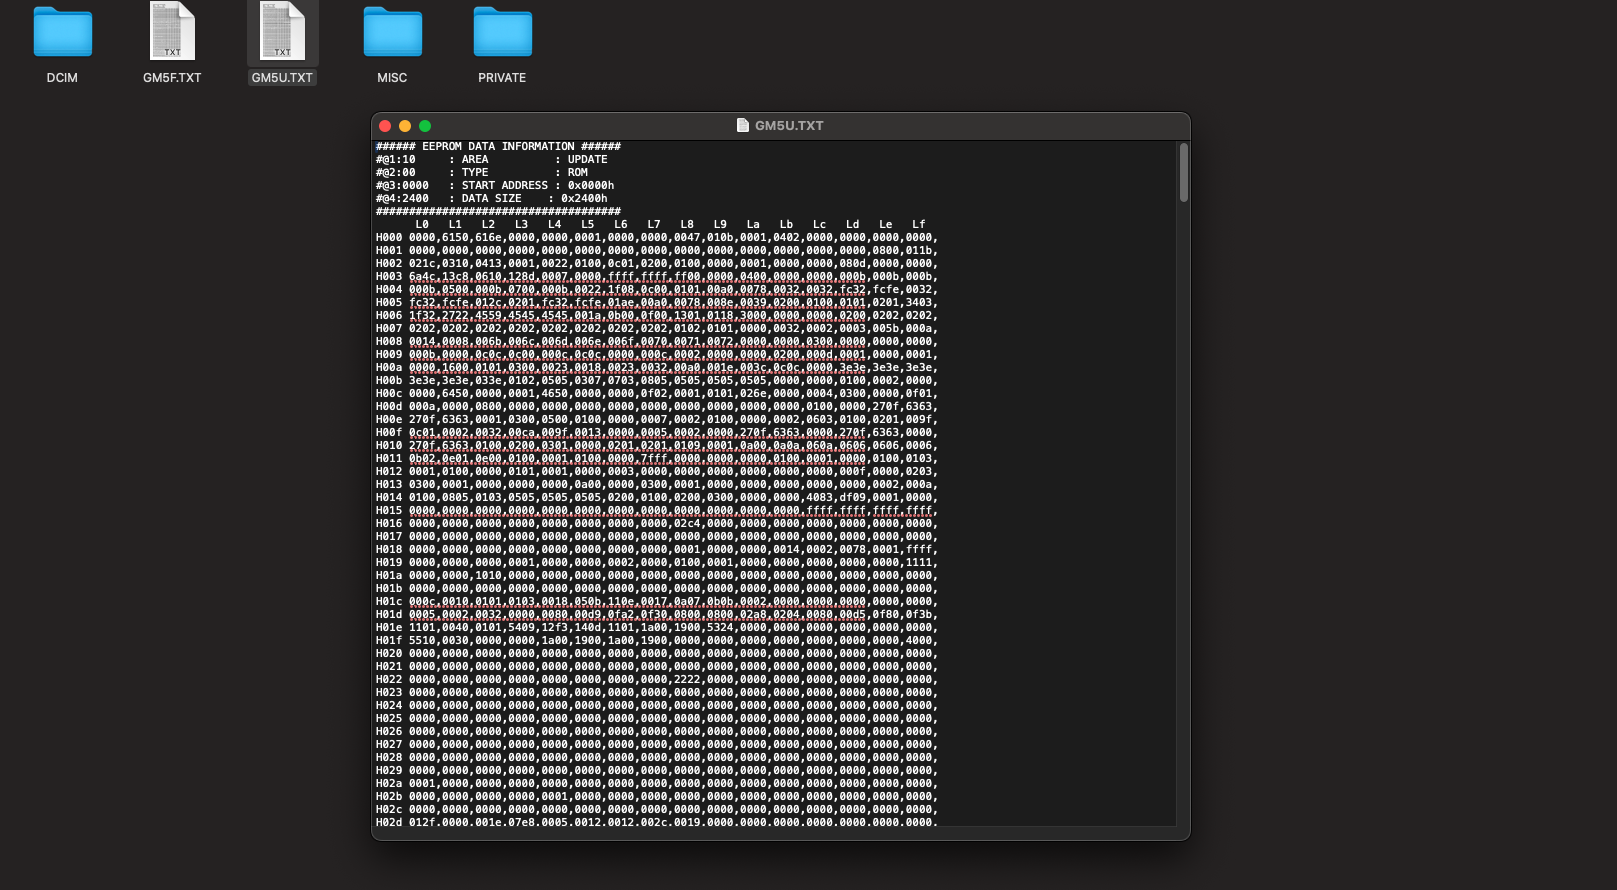The image size is (1617, 890).
Task: Click the "1111" value ending row H019
Action: 919,563
